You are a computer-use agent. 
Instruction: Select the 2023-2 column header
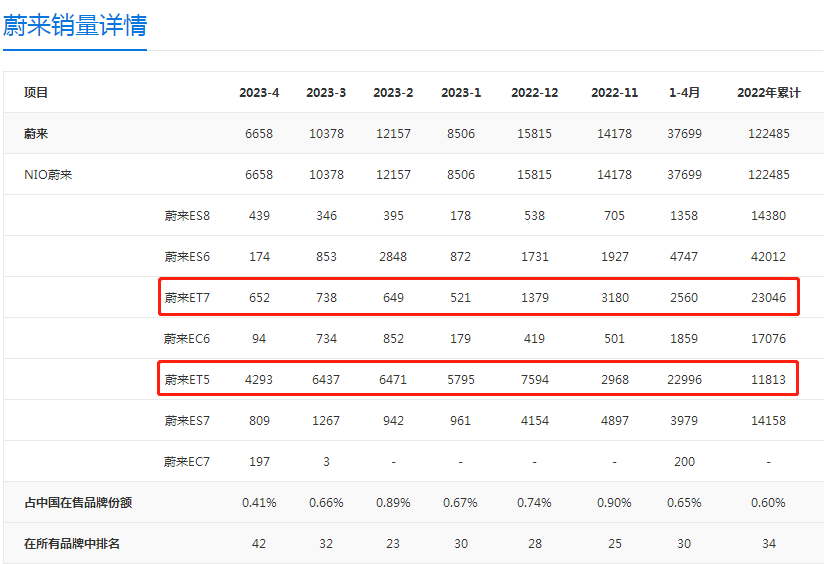393,93
